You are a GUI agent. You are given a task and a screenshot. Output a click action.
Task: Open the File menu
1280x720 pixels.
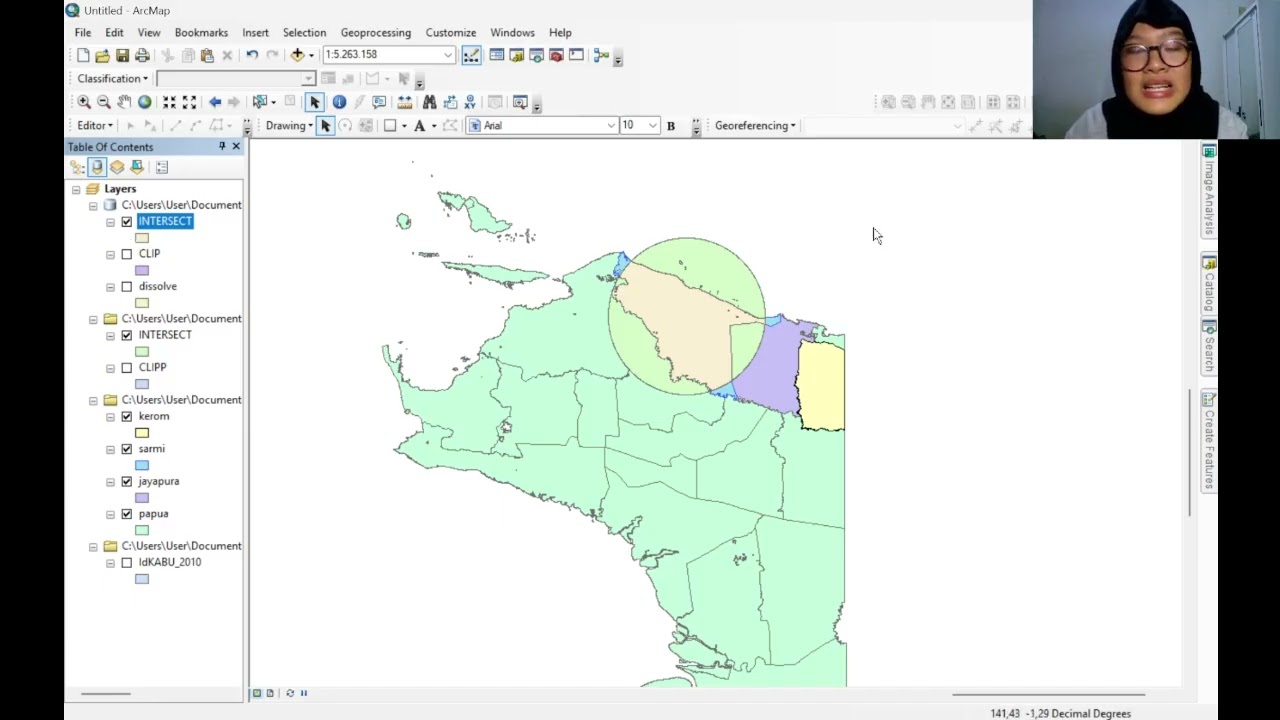coord(83,33)
